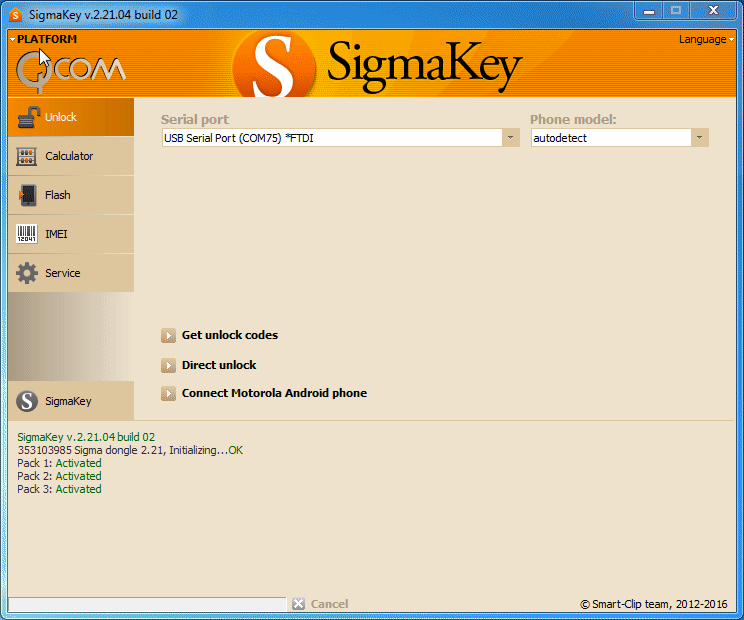
Task: Click arrow icon beside Get unlock codes
Action: click(x=168, y=335)
